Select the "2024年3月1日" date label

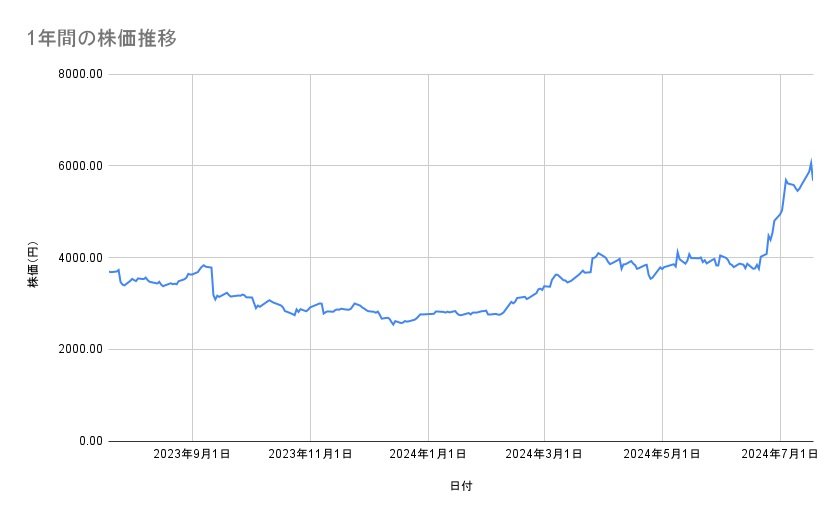[x=545, y=454]
